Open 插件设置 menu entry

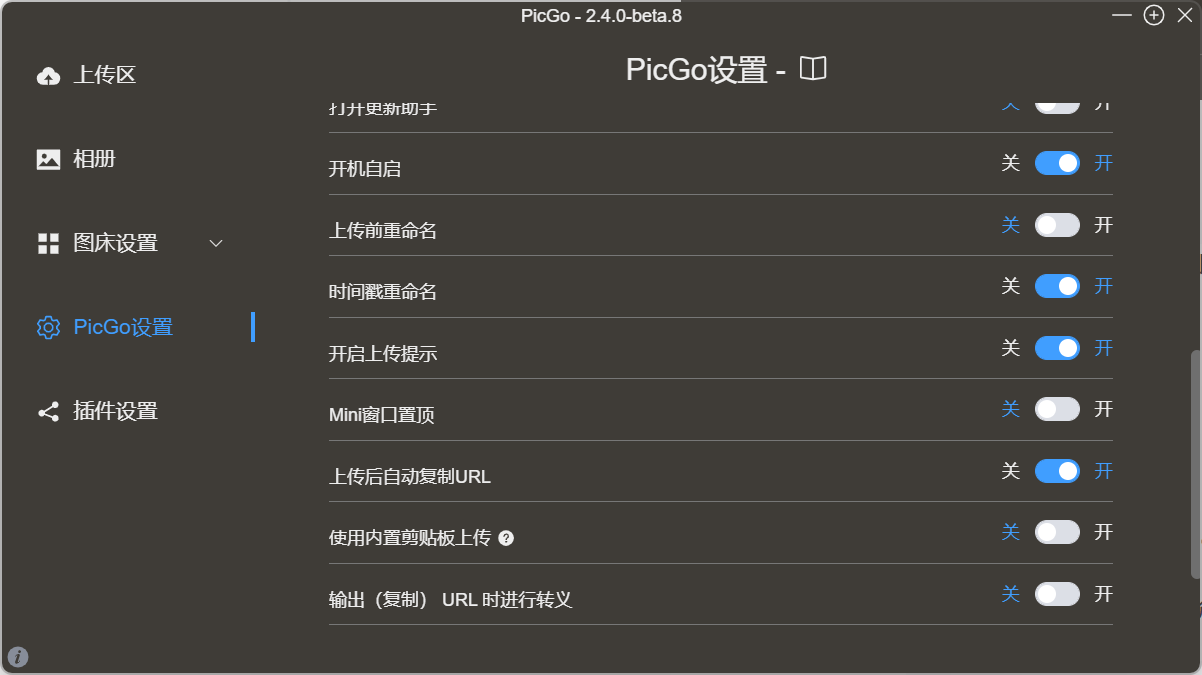pos(115,411)
